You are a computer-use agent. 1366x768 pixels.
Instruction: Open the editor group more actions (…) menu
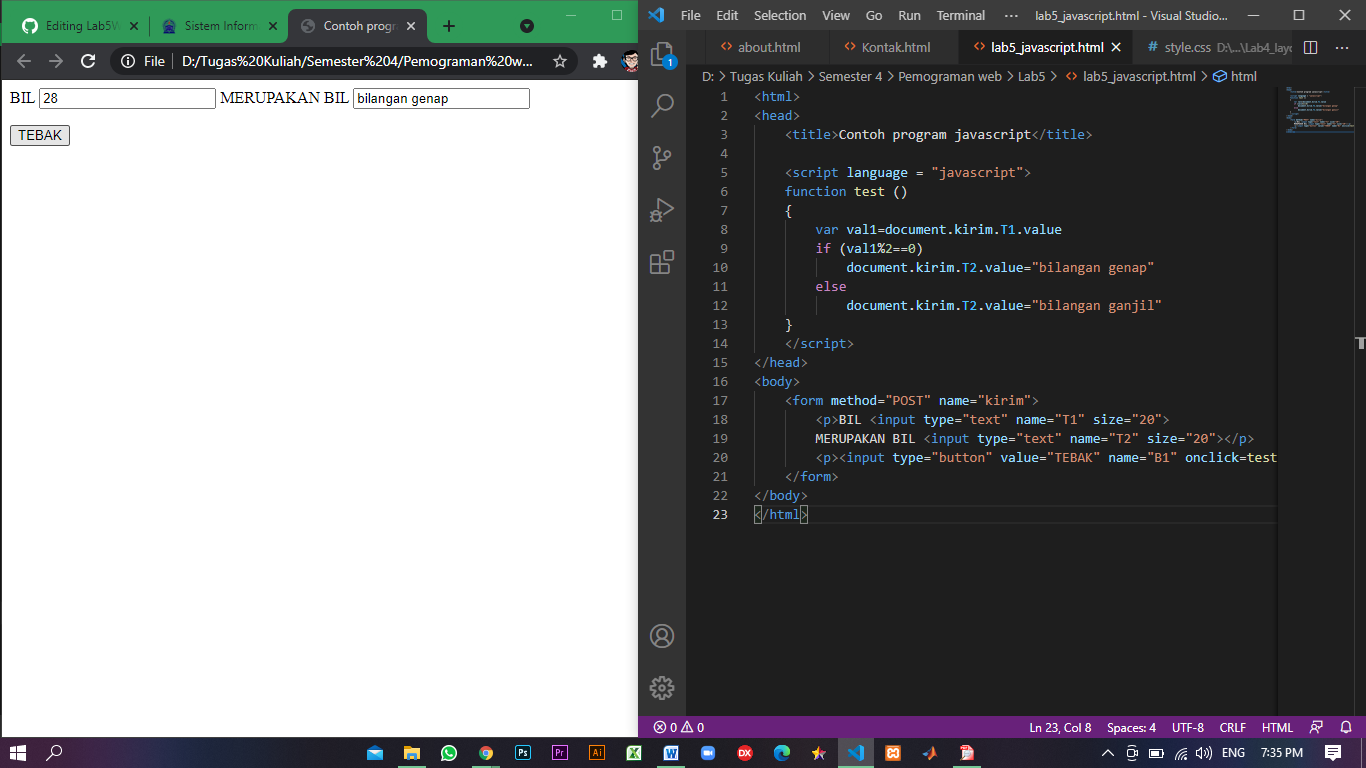[1343, 46]
